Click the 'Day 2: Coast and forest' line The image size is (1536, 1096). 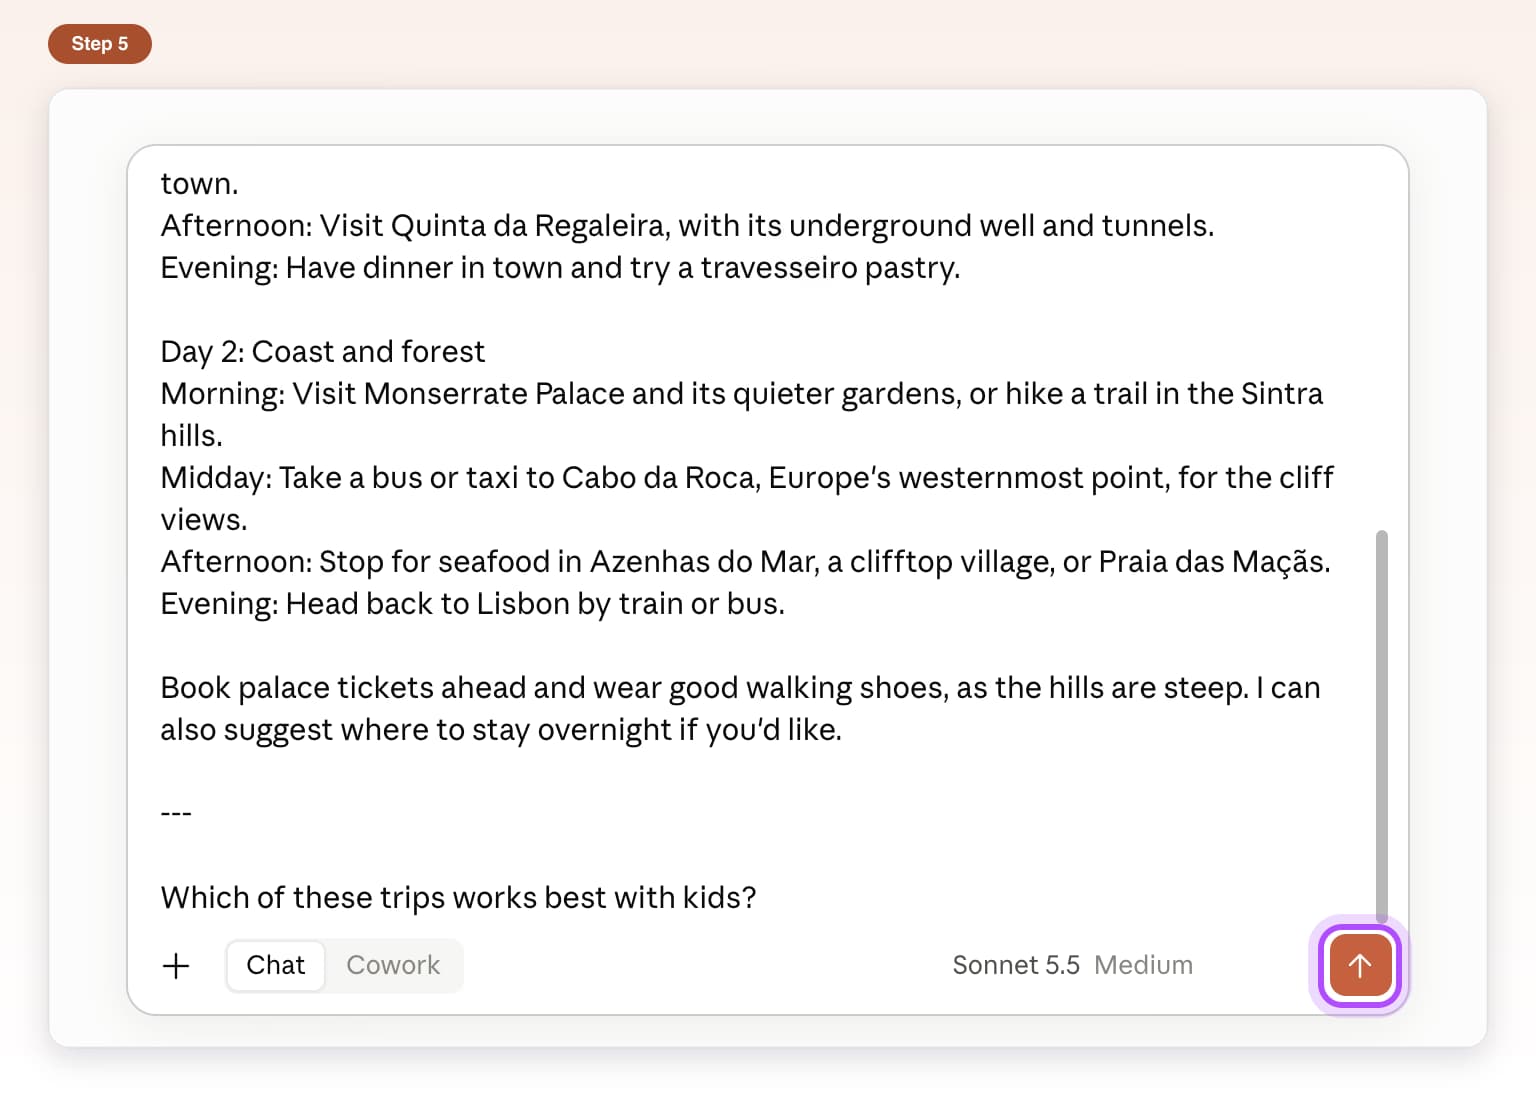(322, 351)
